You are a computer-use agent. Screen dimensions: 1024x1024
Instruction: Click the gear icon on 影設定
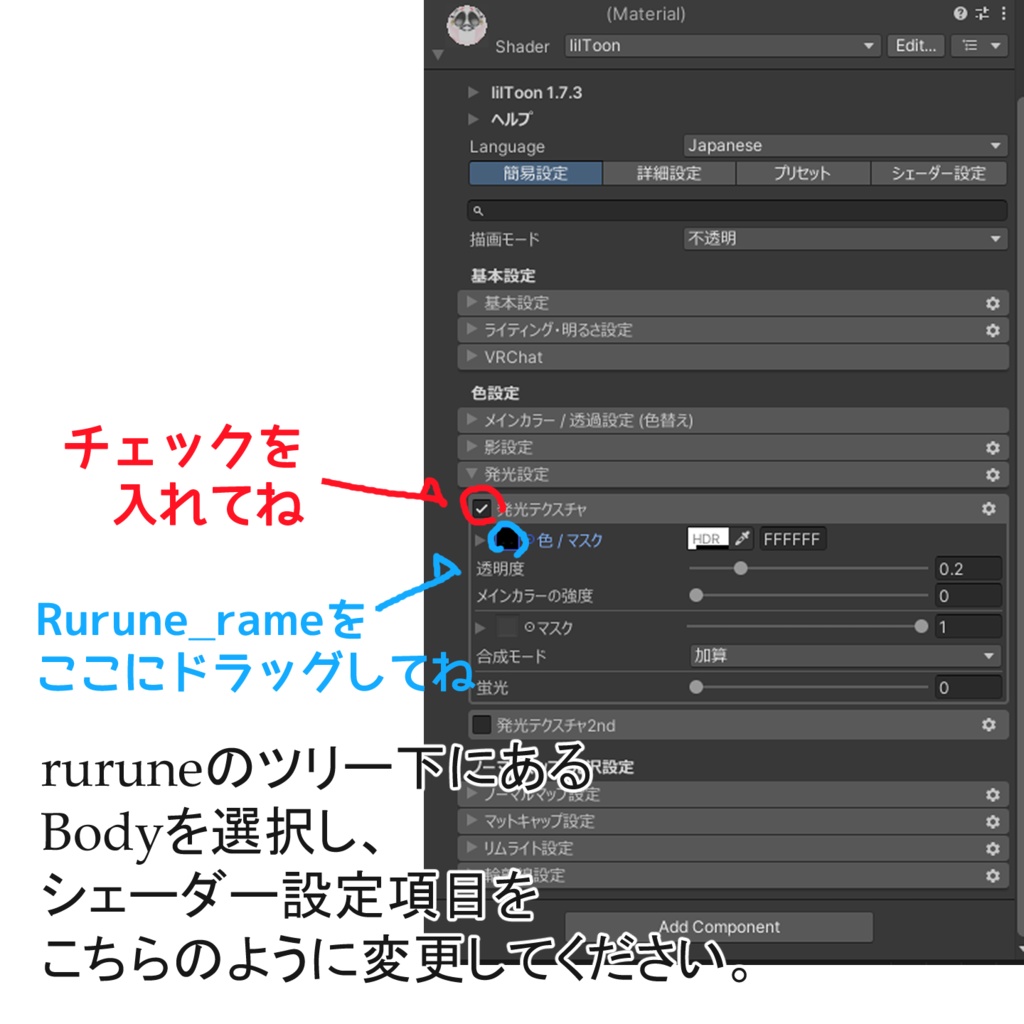pos(992,447)
